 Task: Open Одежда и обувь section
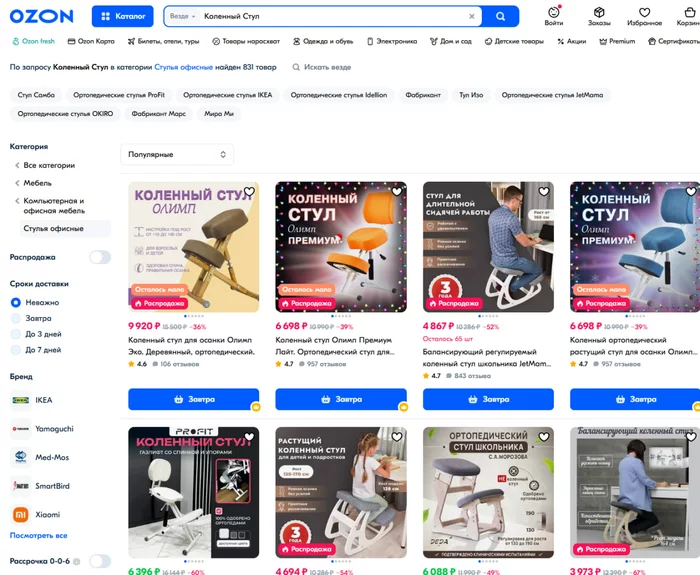323,41
